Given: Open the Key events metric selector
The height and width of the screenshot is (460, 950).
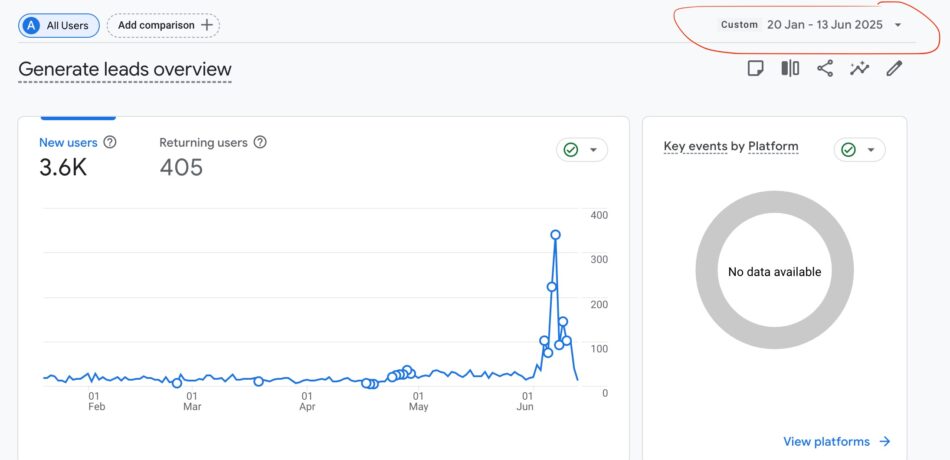Looking at the screenshot, I should (695, 147).
